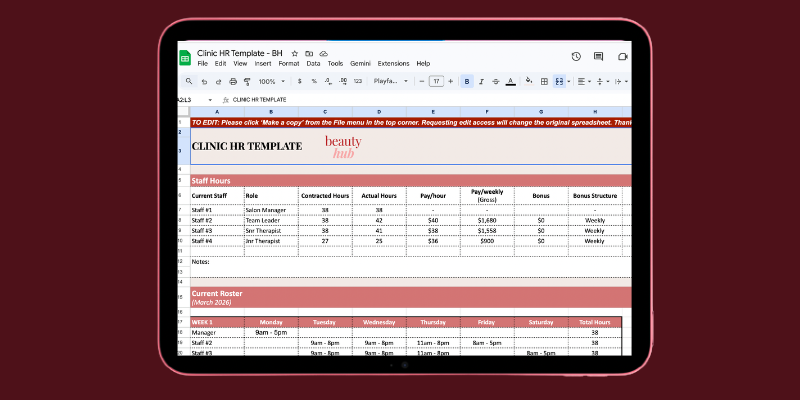Undo the last action
The width and height of the screenshot is (800, 400).
click(x=205, y=82)
